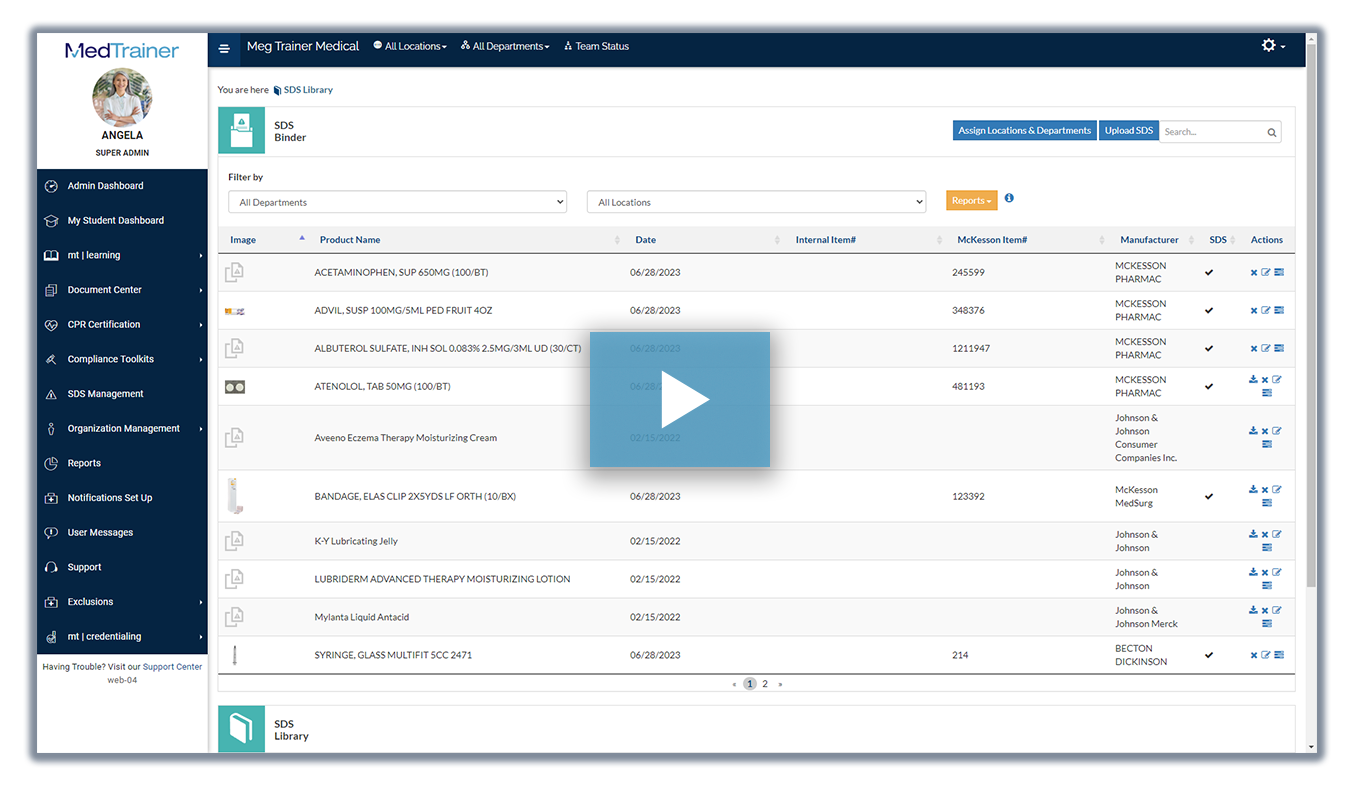The width and height of the screenshot is (1359, 798).
Task: Open Admin Dashboard from the sidebar
Action: (105, 186)
